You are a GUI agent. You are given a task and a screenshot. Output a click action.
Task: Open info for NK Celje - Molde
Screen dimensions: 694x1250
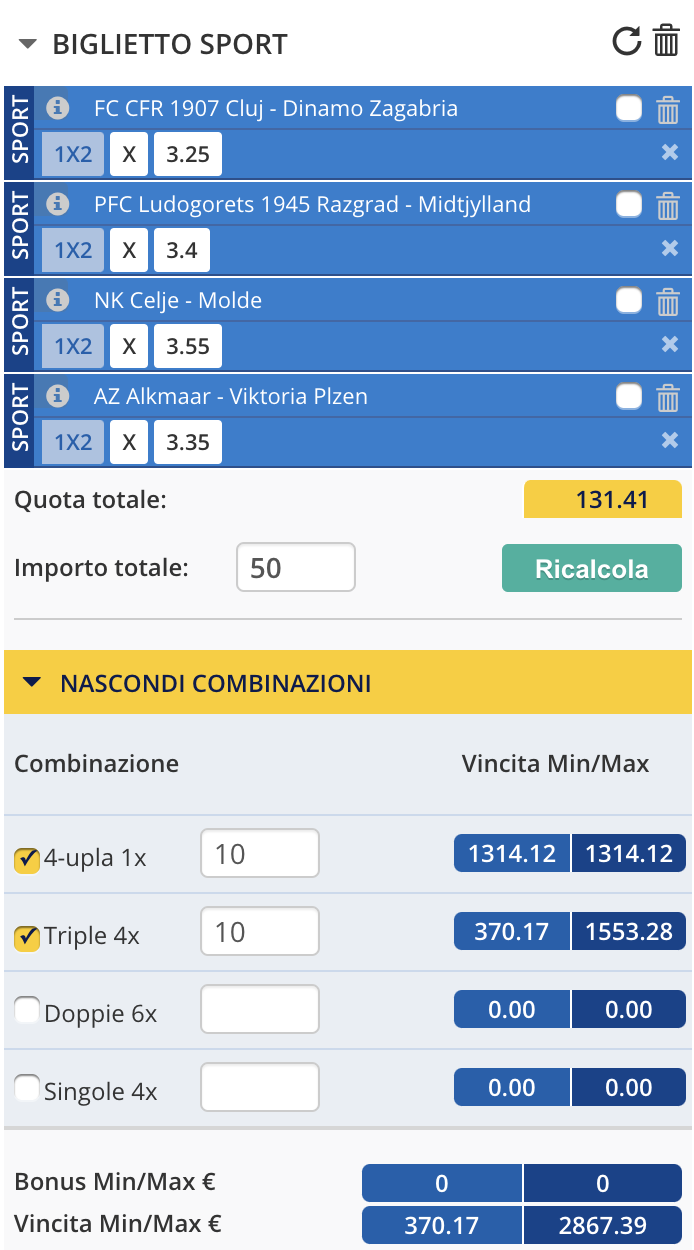[x=59, y=300]
